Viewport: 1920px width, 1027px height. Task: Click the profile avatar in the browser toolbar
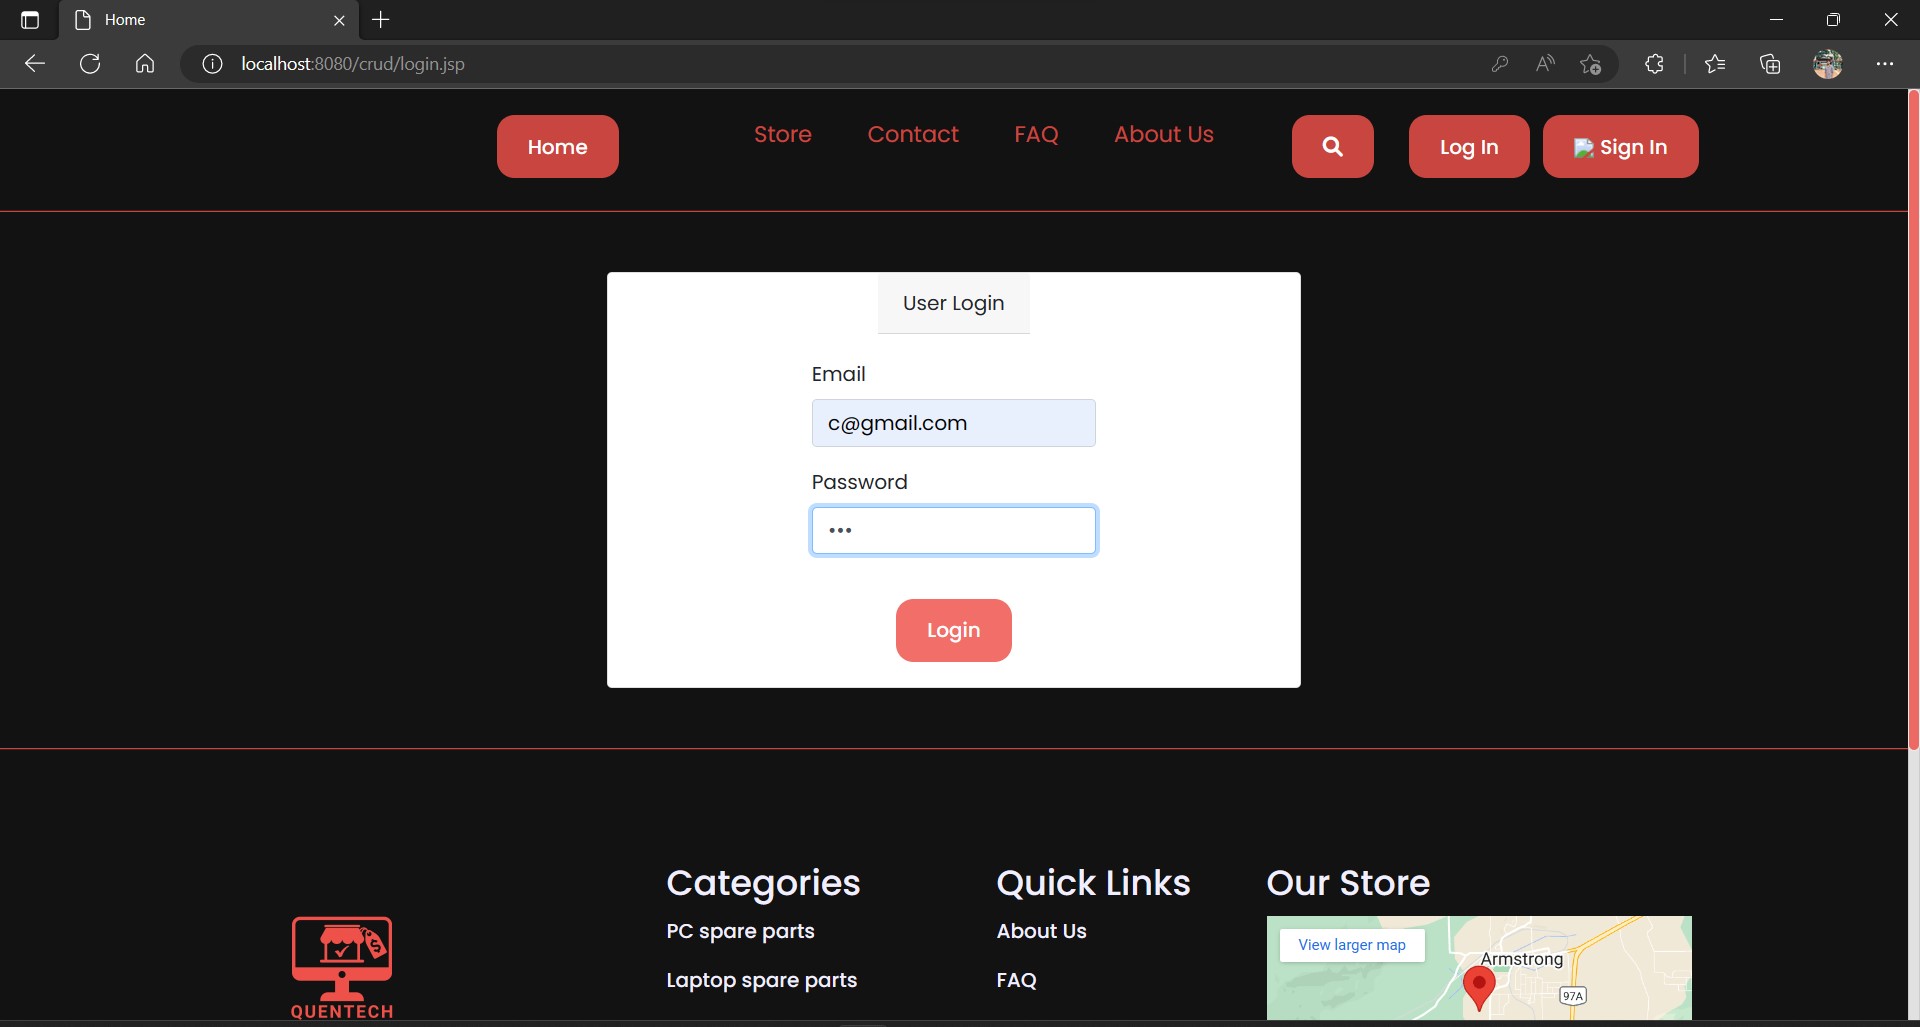coord(1827,63)
